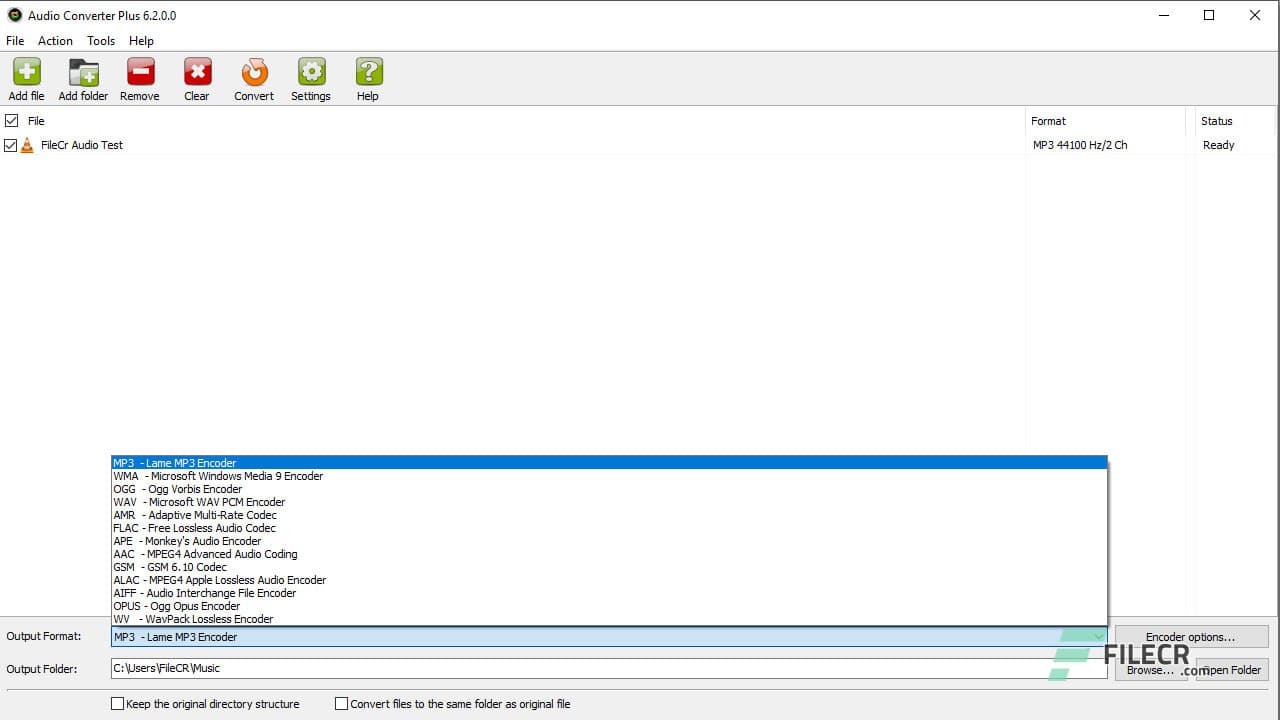The height and width of the screenshot is (720, 1280).
Task: Click the VLC file icon beside FileCr Audio Test
Action: (x=27, y=145)
